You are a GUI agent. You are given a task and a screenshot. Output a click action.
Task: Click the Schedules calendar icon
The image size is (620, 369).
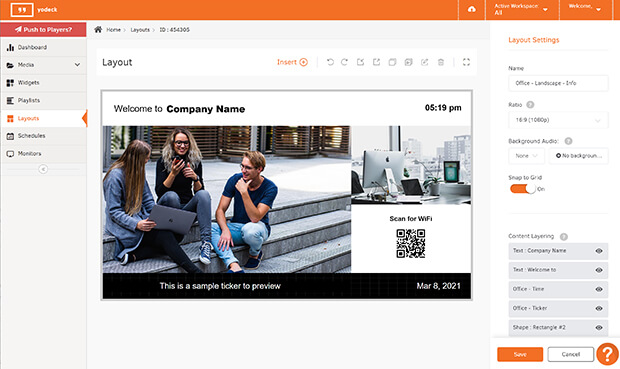pyautogui.click(x=10, y=136)
